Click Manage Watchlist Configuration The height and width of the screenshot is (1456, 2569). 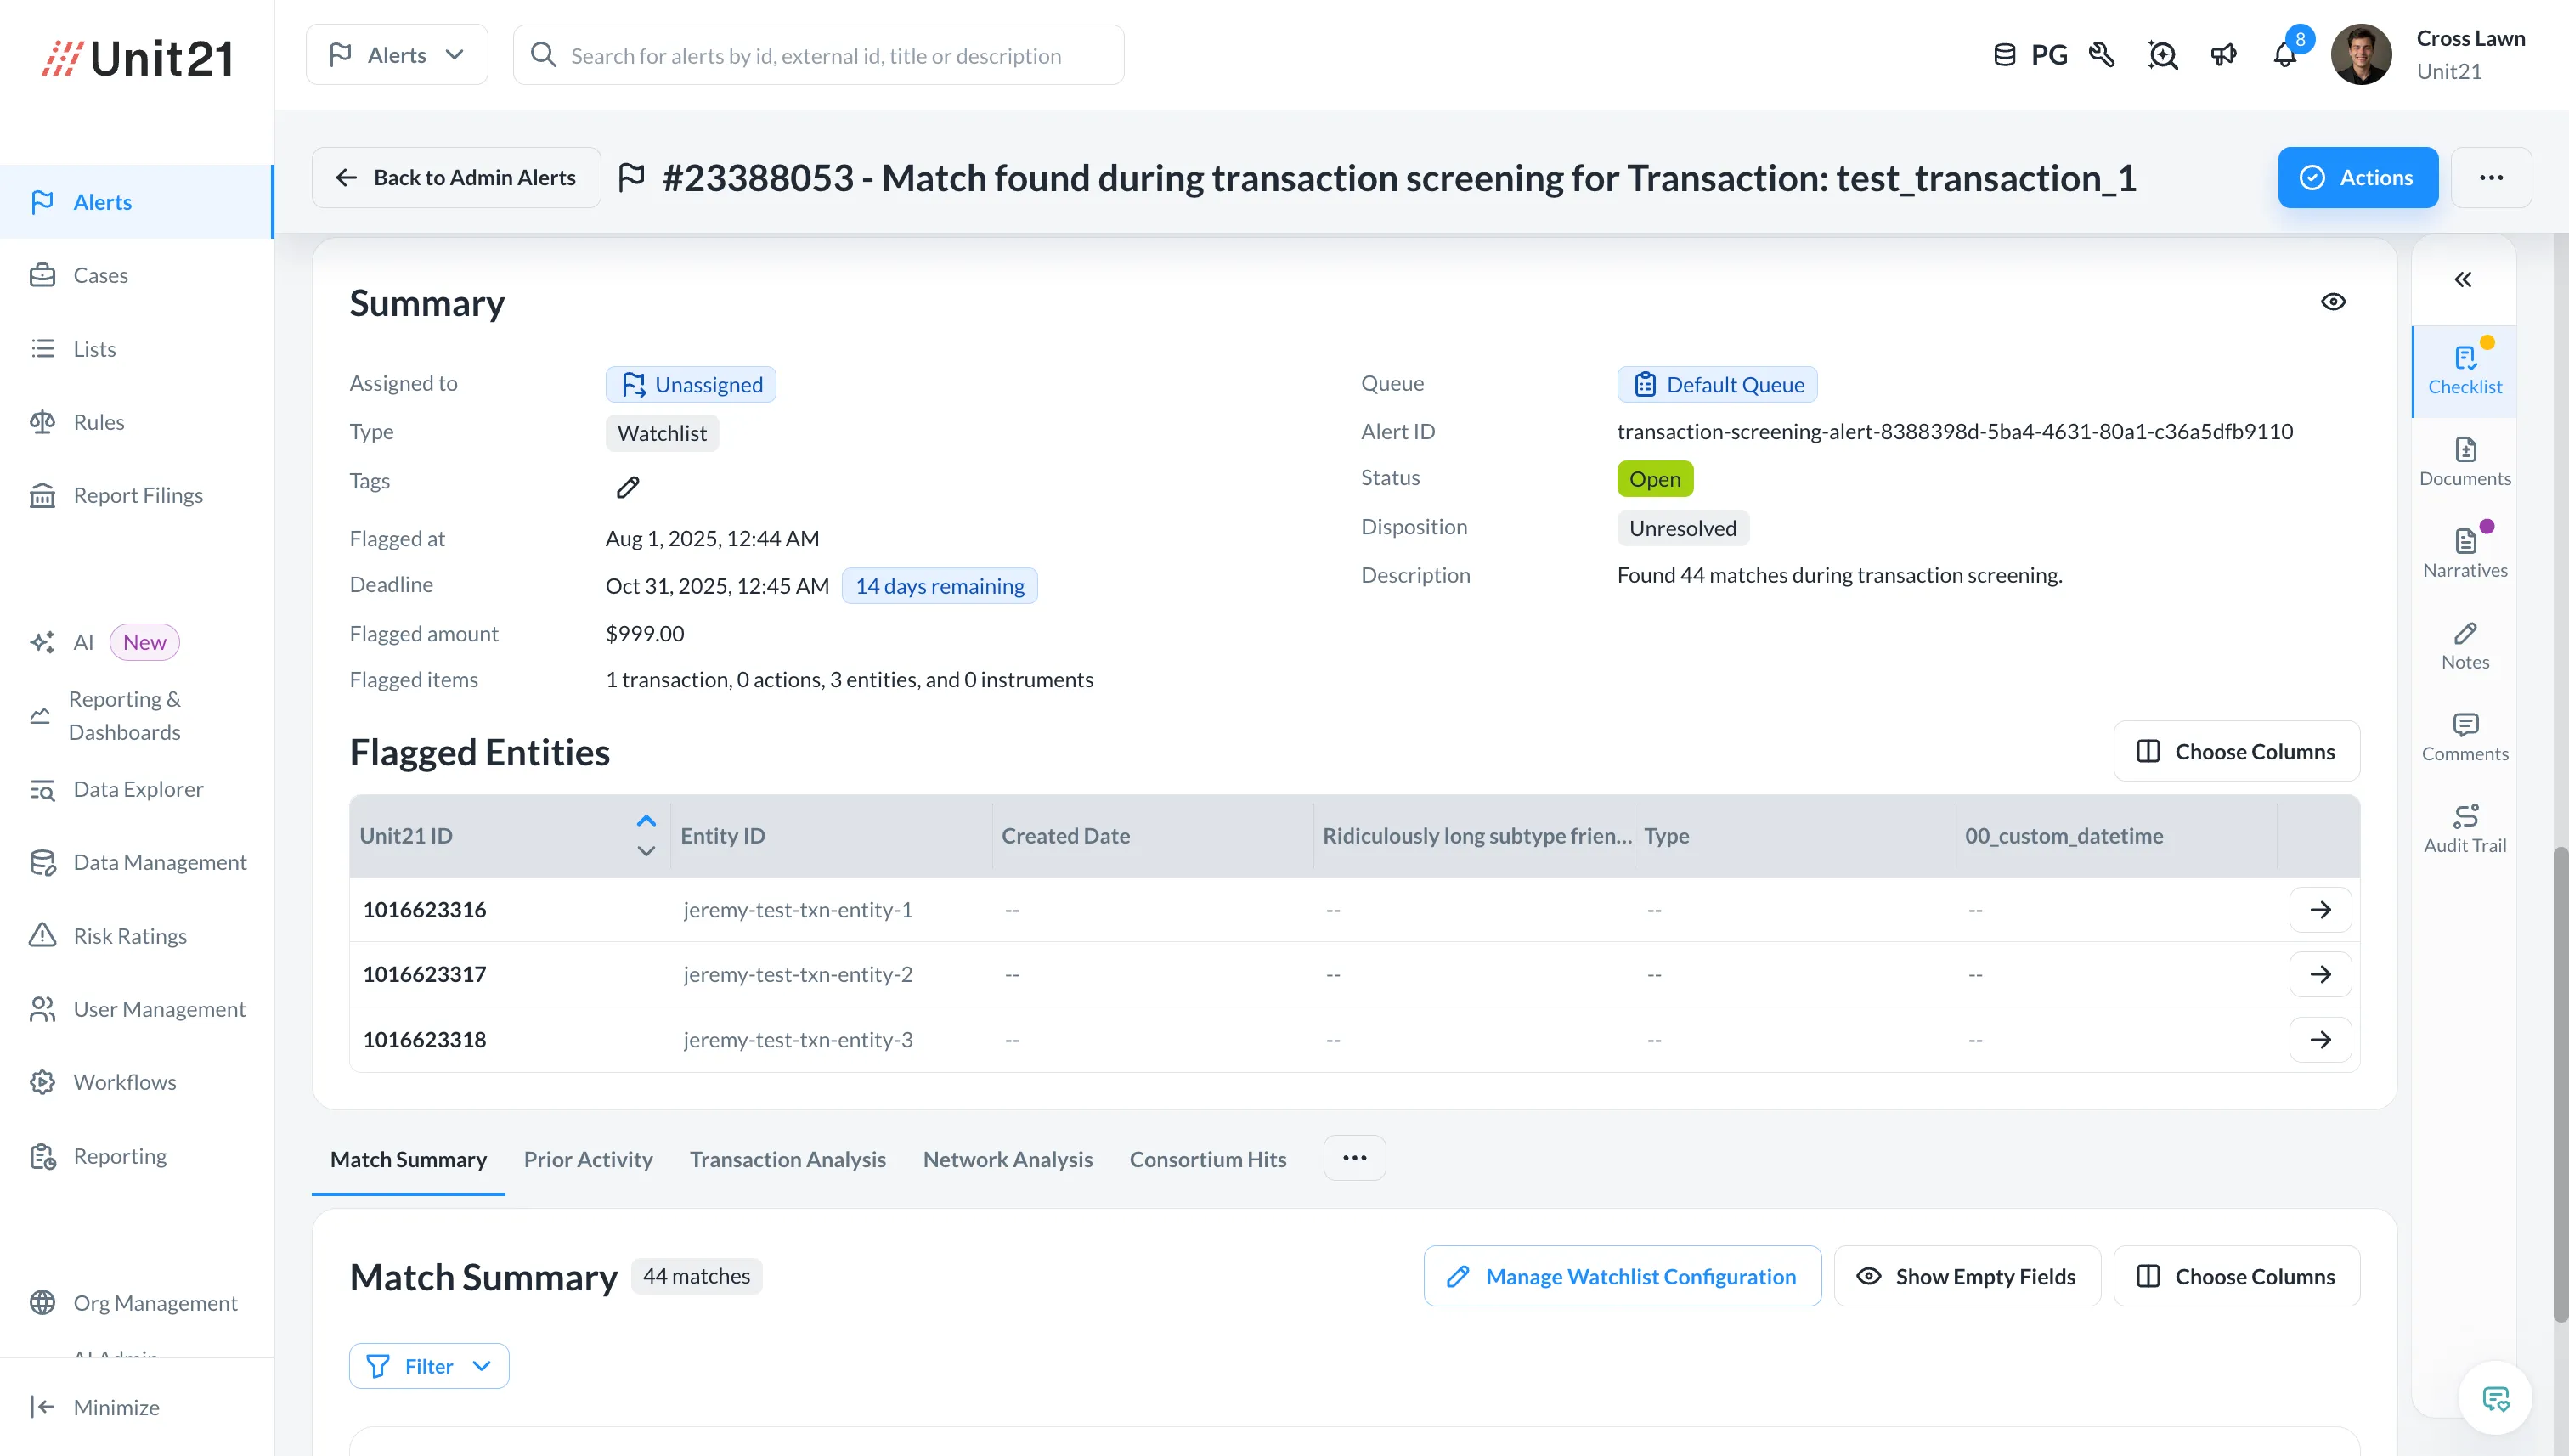click(x=1622, y=1276)
